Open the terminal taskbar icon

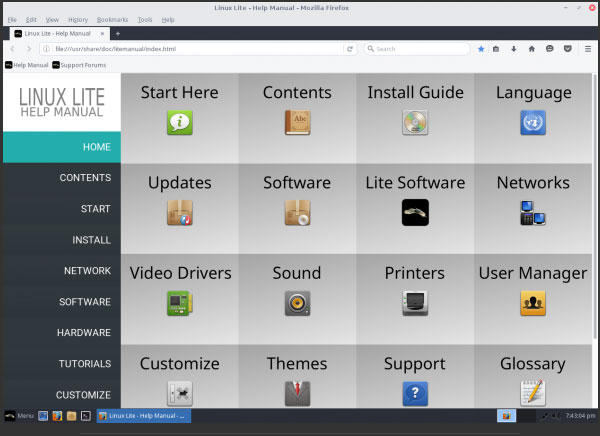86,416
